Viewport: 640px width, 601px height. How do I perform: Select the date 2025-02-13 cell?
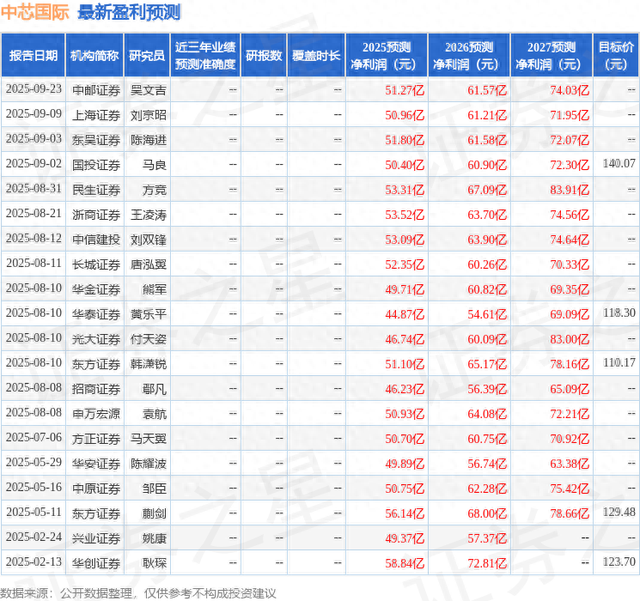pyautogui.click(x=33, y=562)
